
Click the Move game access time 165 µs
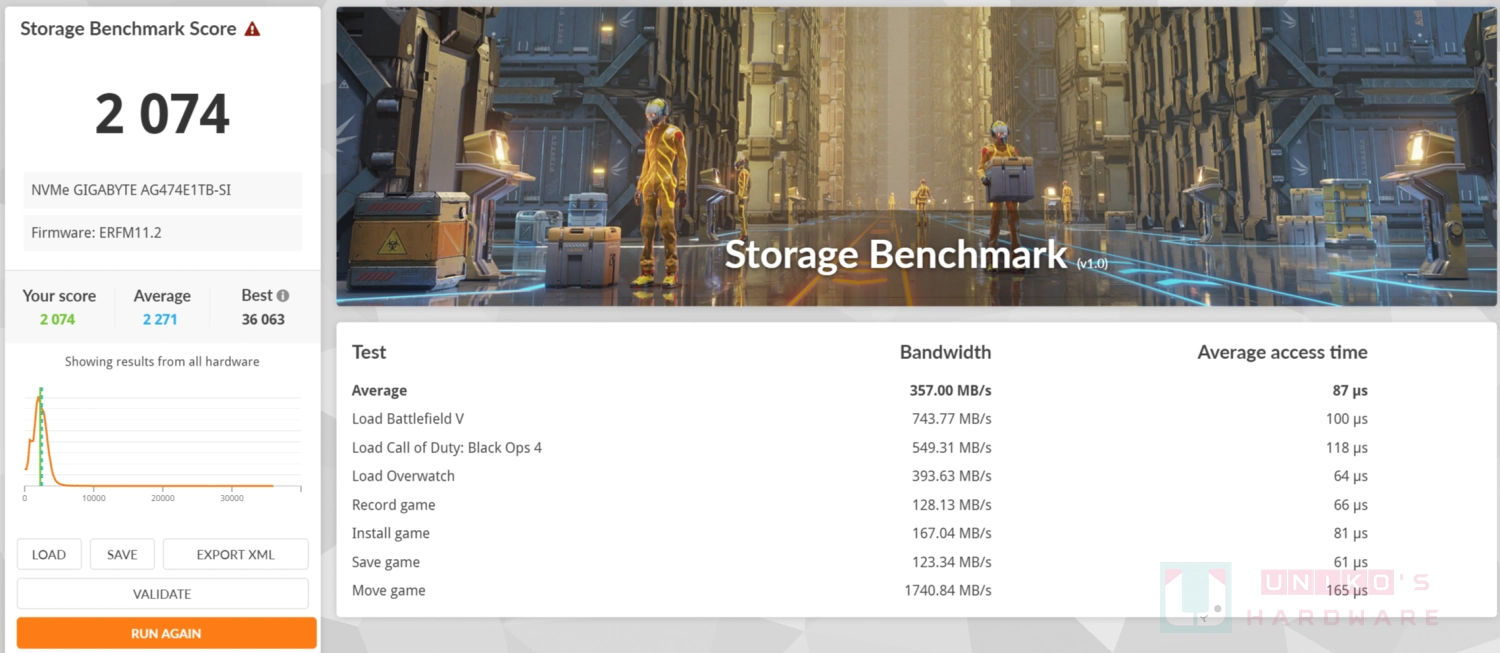1346,590
